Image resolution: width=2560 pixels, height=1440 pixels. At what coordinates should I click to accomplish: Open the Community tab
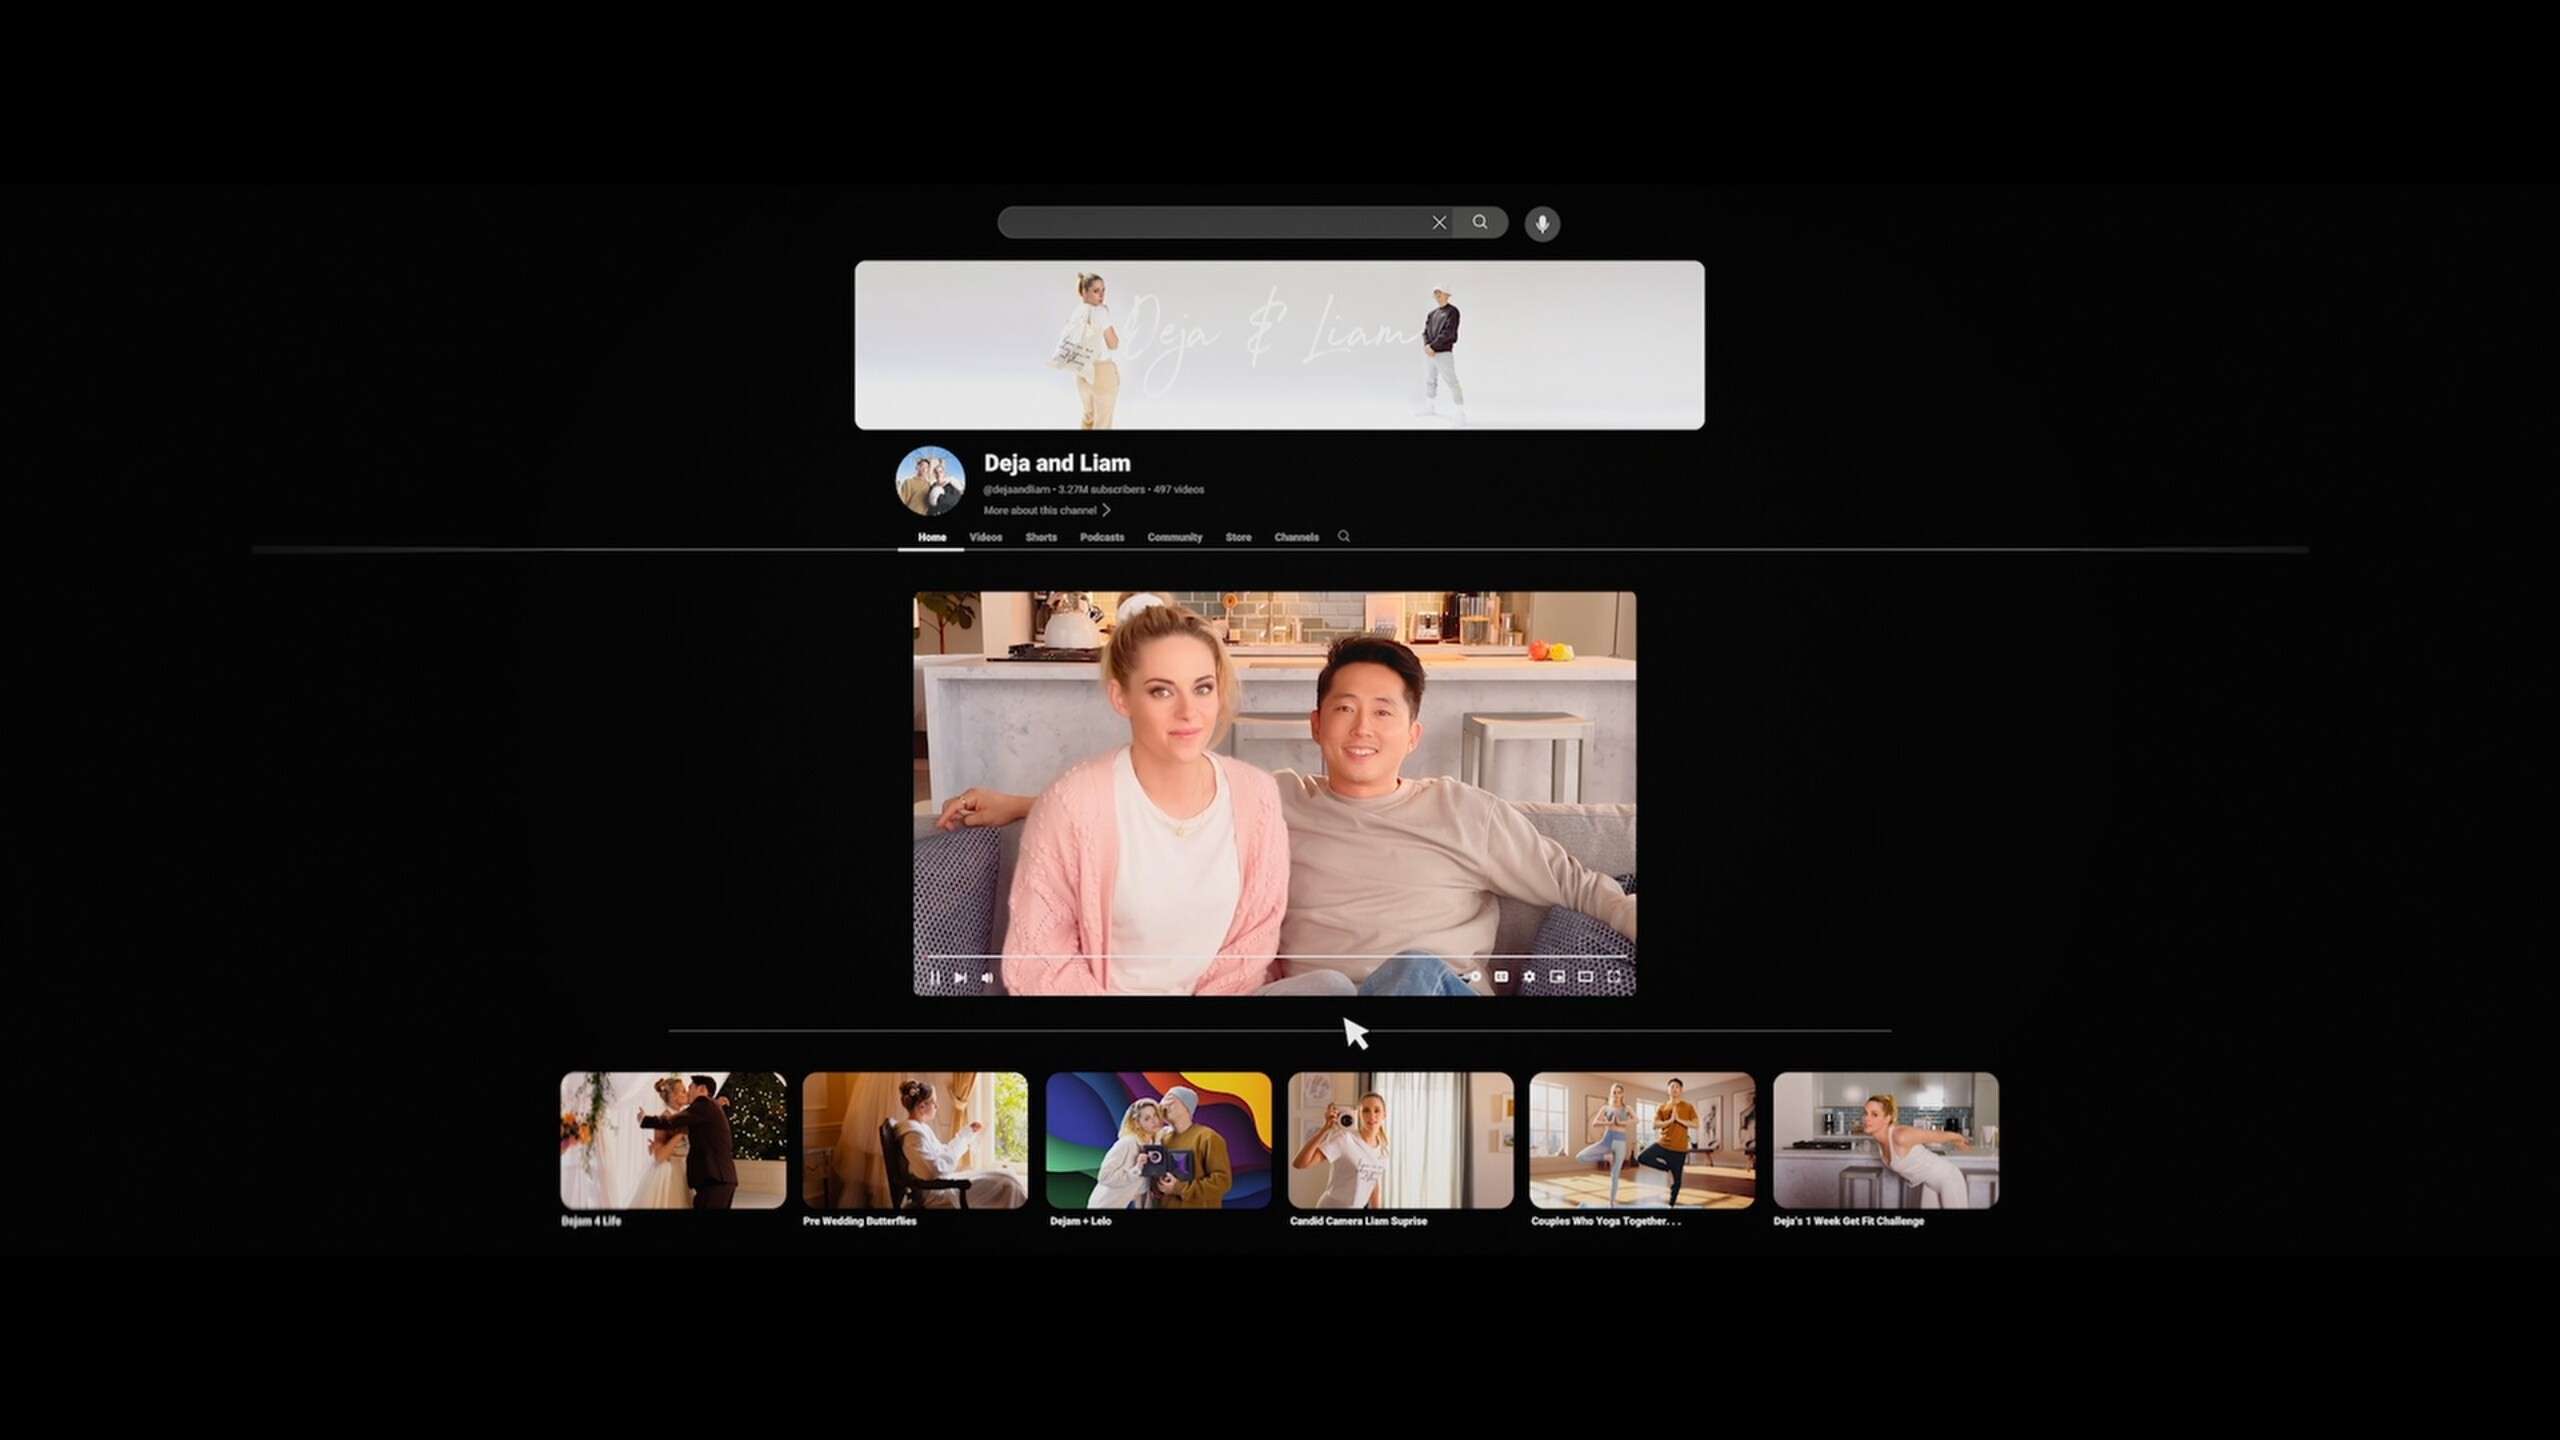point(1174,537)
